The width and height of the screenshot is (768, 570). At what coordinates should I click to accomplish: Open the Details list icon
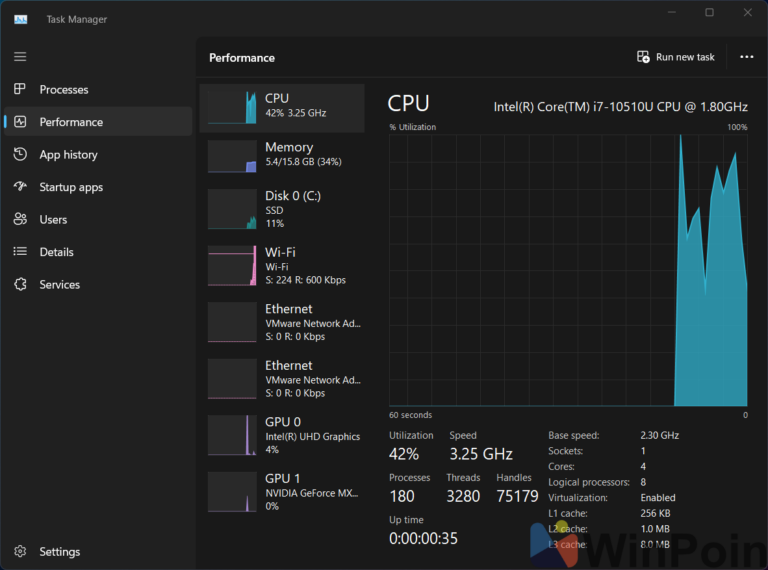[20, 252]
